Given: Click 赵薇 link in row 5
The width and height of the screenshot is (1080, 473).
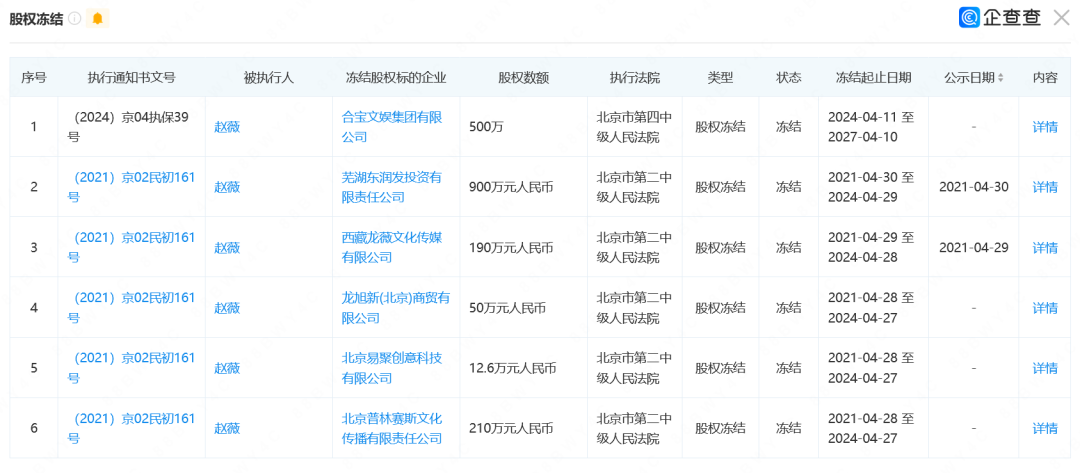Looking at the screenshot, I should coord(227,368).
